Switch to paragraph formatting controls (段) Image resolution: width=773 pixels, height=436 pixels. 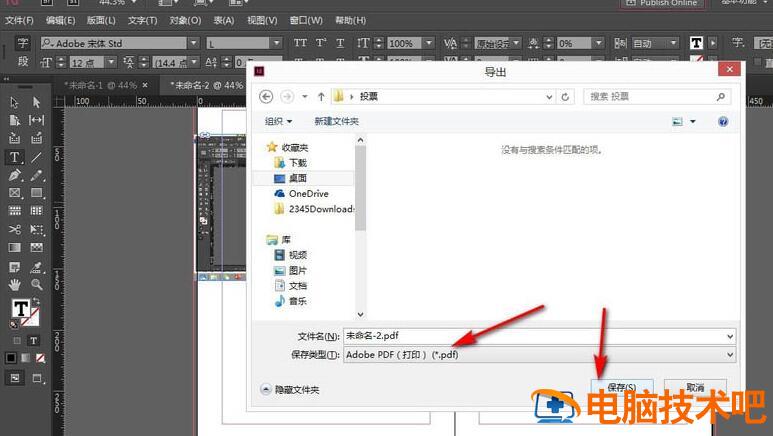(x=23, y=62)
